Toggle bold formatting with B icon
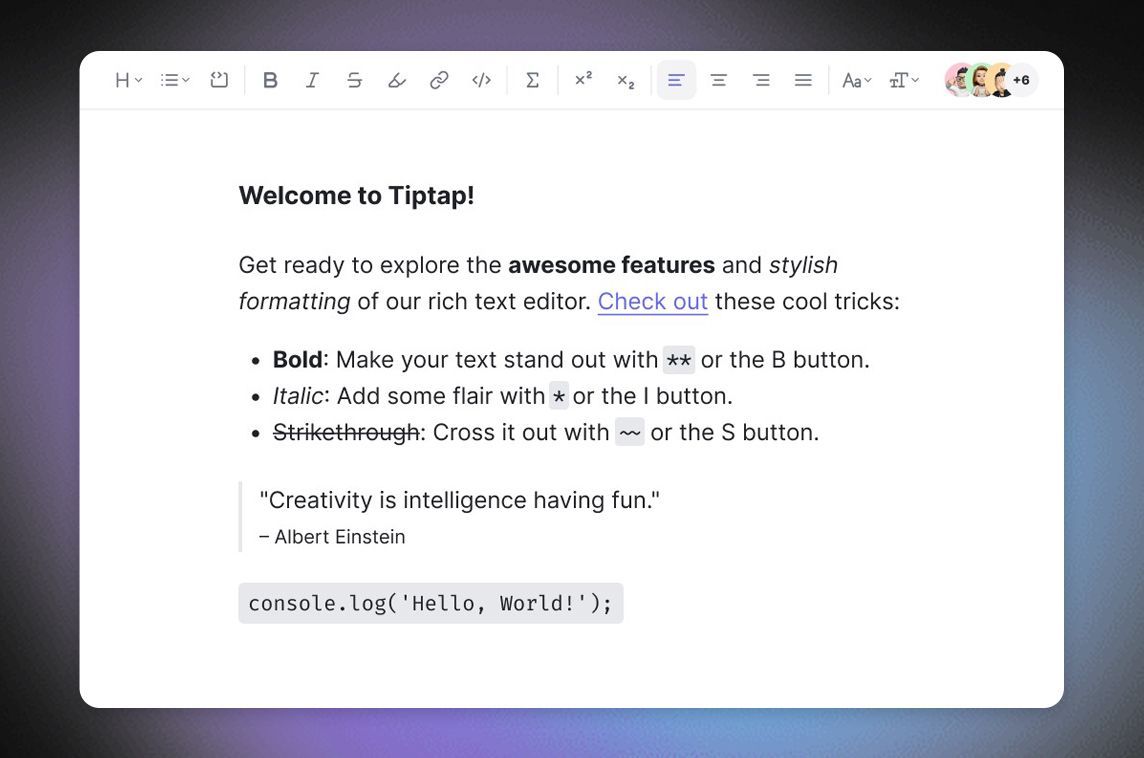This screenshot has width=1144, height=758. [x=270, y=80]
